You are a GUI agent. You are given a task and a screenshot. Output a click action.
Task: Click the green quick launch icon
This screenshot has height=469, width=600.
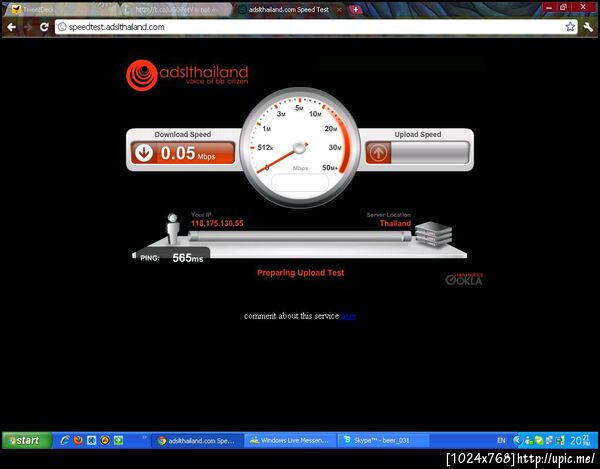tap(118, 441)
